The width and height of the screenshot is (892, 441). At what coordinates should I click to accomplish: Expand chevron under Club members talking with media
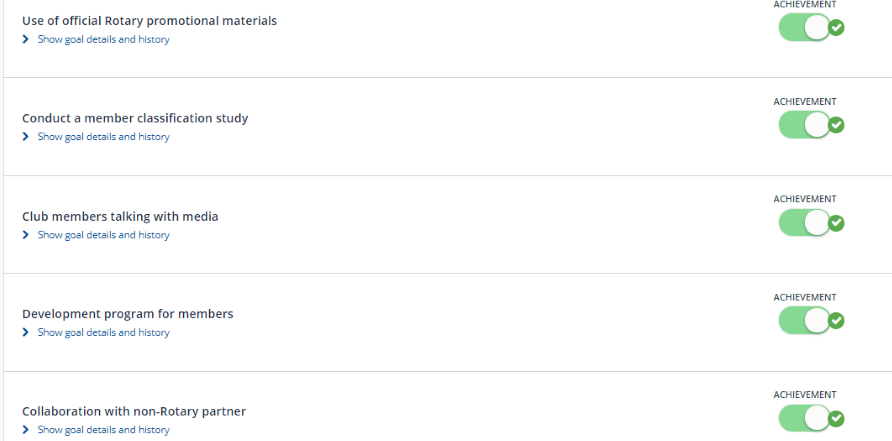pyautogui.click(x=26, y=235)
